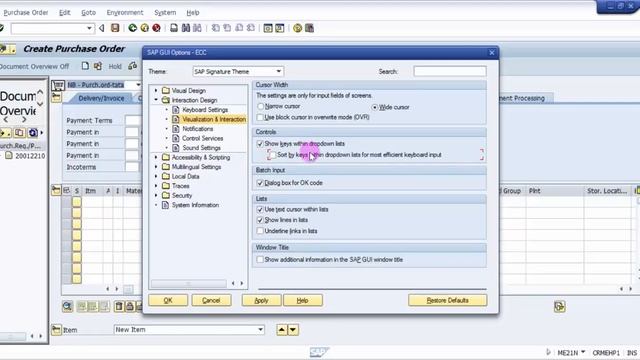The width and height of the screenshot is (640, 360).
Task: Click the options tree horizontal scrollbar
Action: pyautogui.click(x=188, y=283)
